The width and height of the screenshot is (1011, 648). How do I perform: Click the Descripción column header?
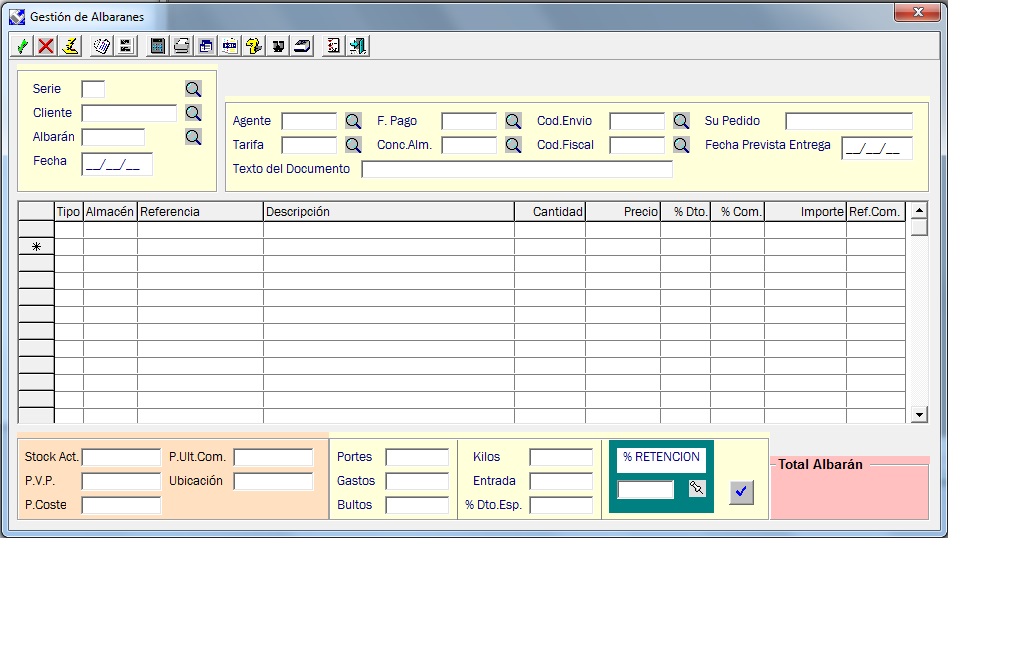(389, 211)
